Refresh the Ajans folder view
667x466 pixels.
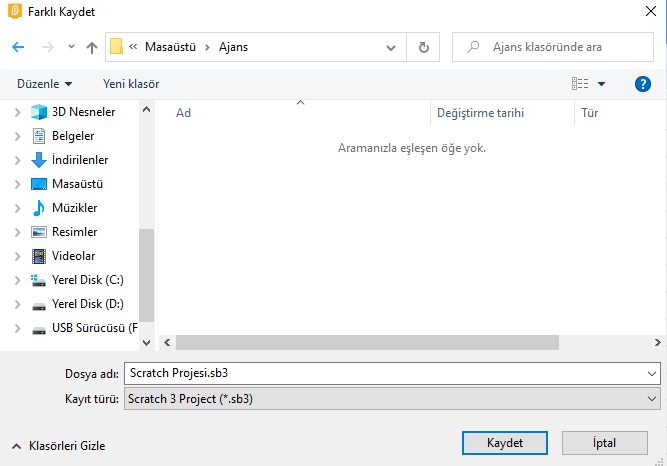(423, 47)
